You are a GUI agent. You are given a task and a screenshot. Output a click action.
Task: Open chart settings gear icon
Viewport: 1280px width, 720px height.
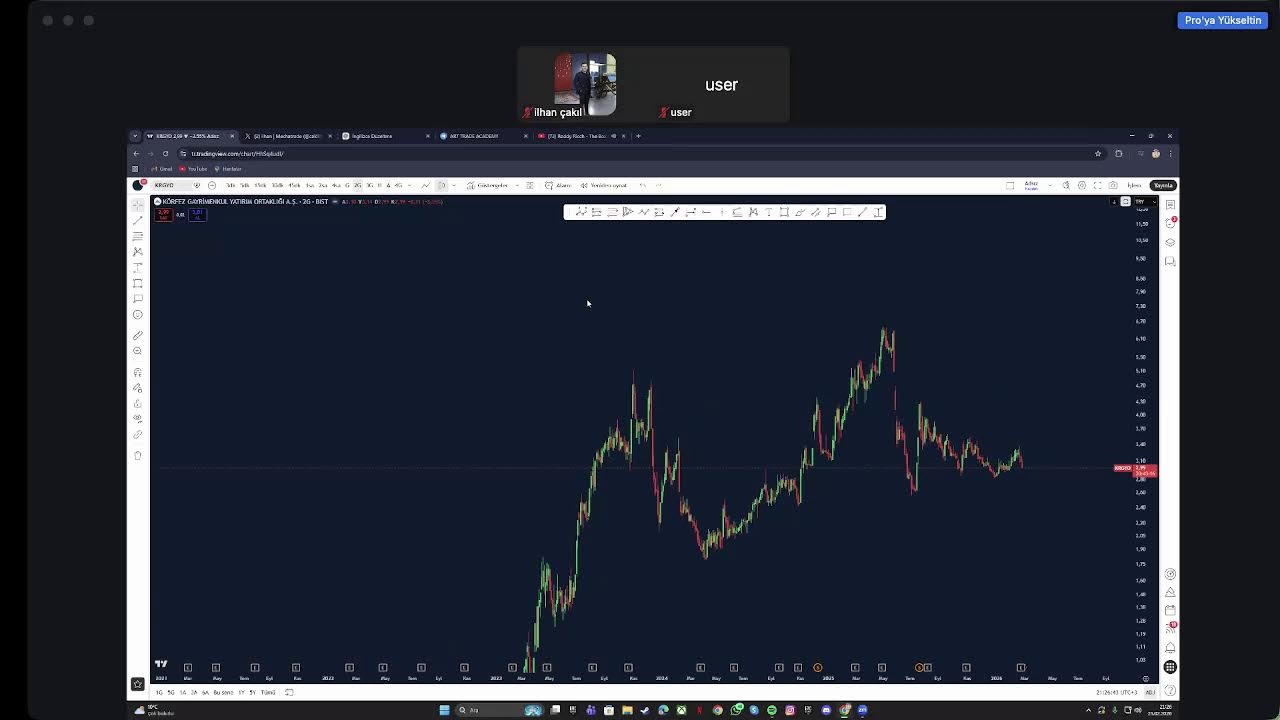point(1082,185)
